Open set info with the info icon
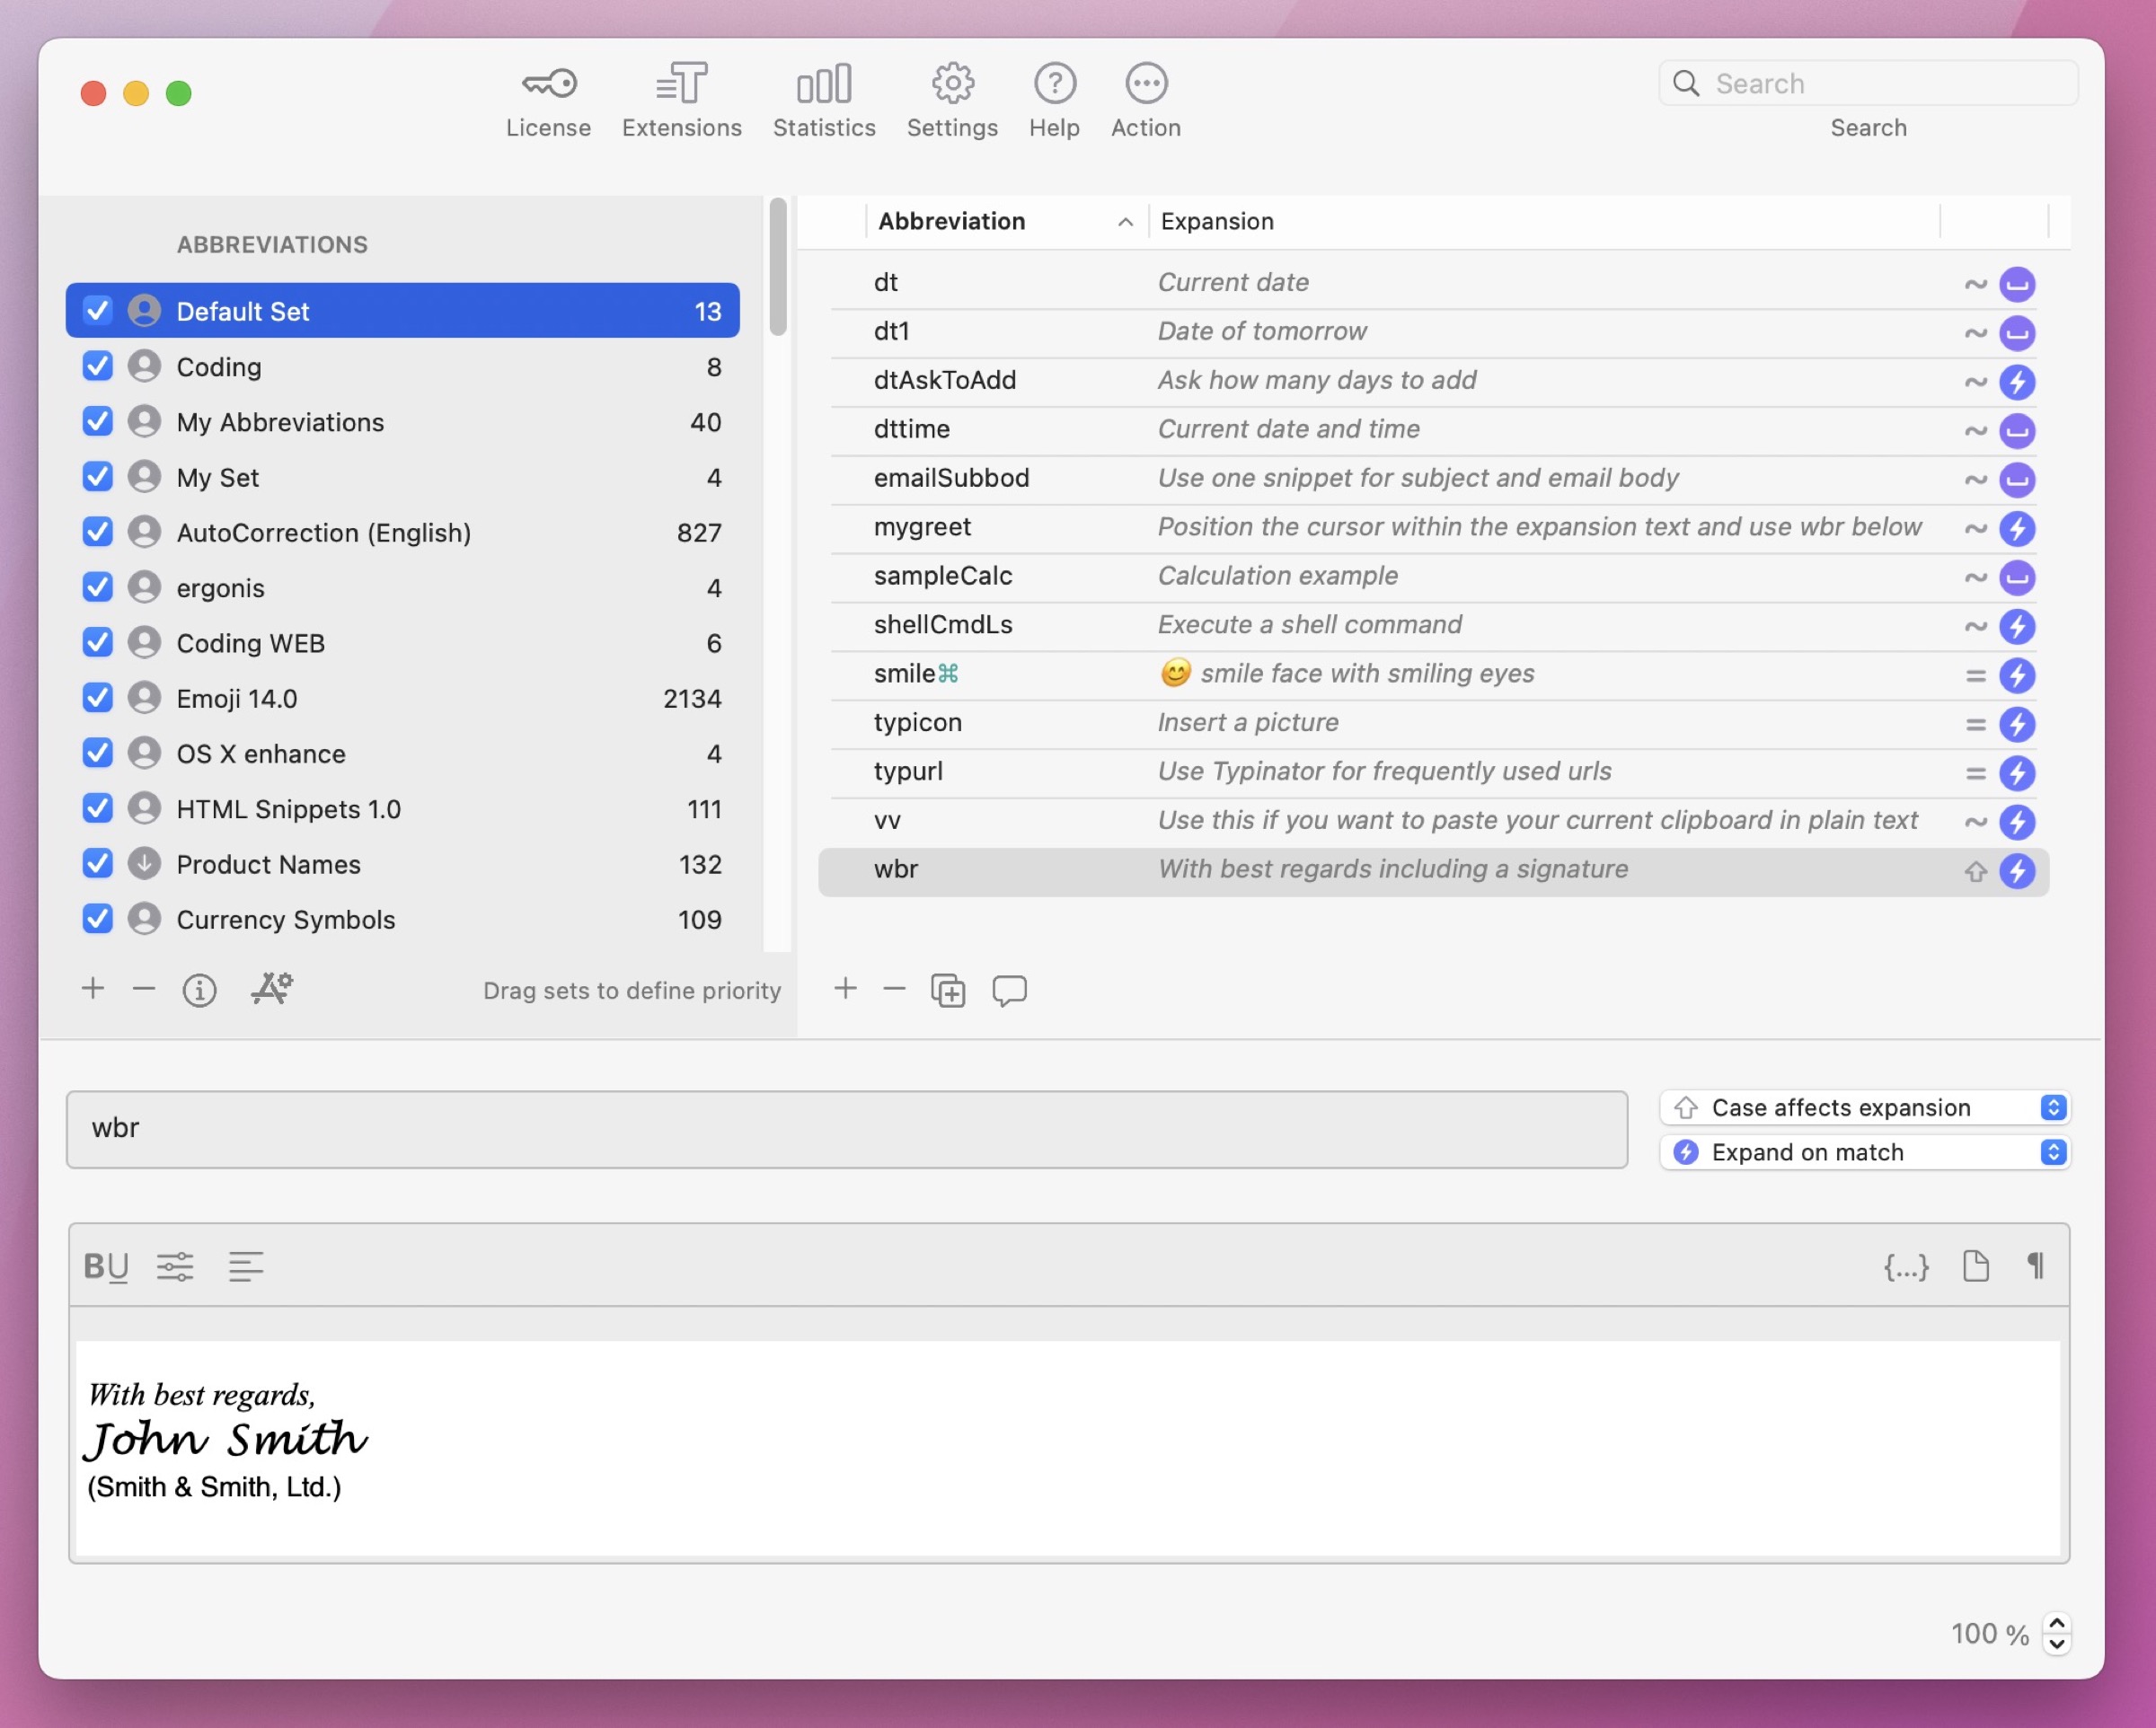The image size is (2156, 1728). click(x=199, y=990)
